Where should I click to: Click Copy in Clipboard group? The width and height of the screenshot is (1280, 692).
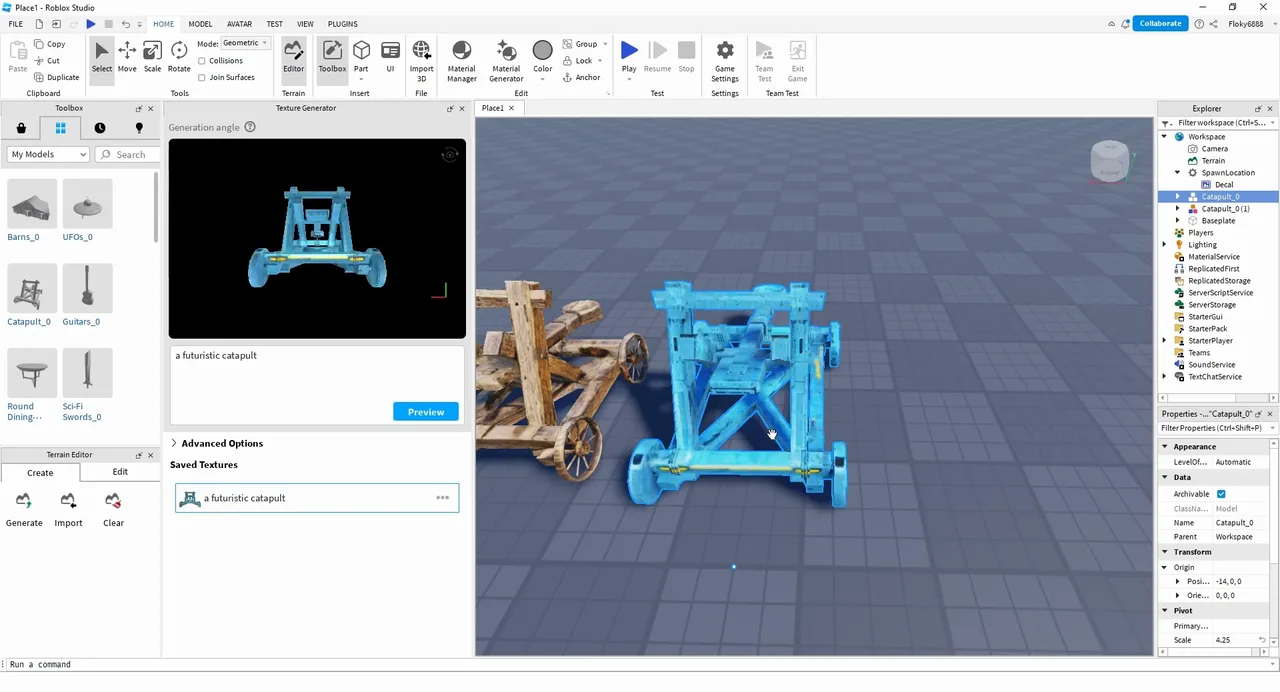(x=49, y=44)
